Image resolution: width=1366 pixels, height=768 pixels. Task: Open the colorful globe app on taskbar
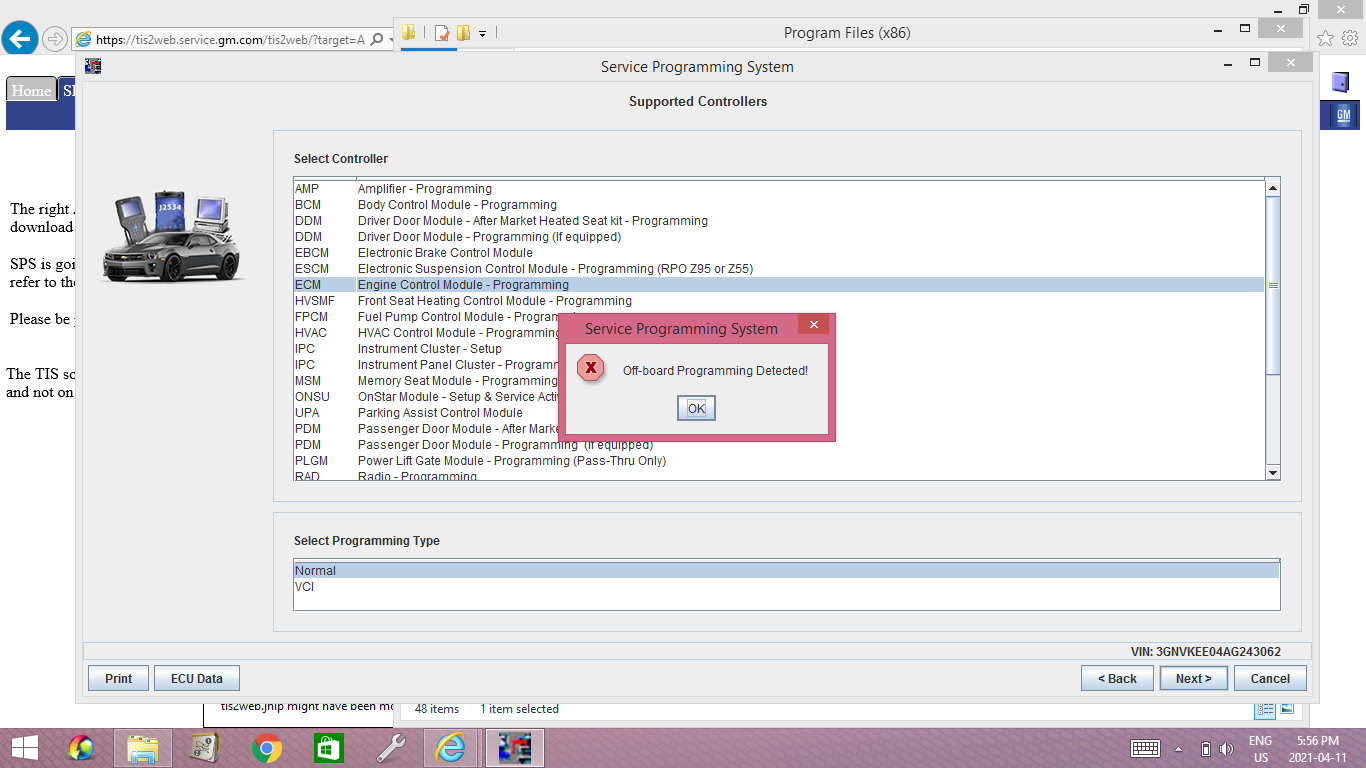82,748
